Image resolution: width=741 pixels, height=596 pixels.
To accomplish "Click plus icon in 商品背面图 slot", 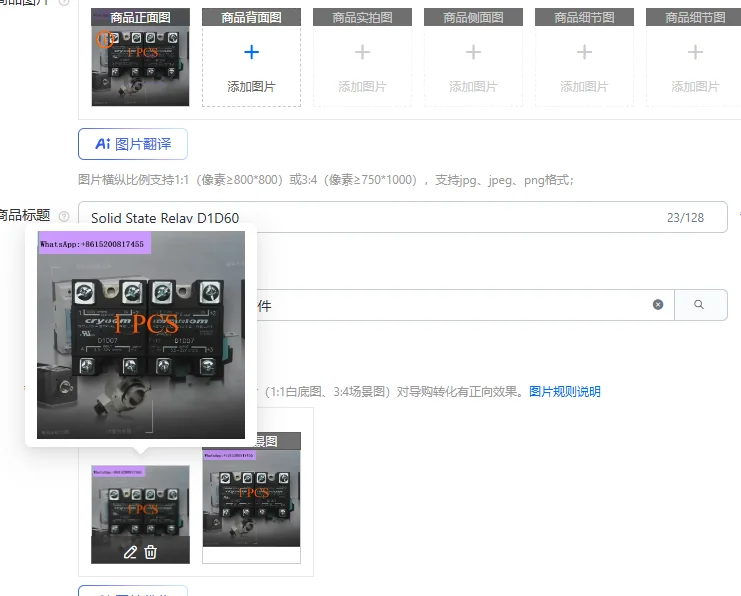I will [x=251, y=52].
